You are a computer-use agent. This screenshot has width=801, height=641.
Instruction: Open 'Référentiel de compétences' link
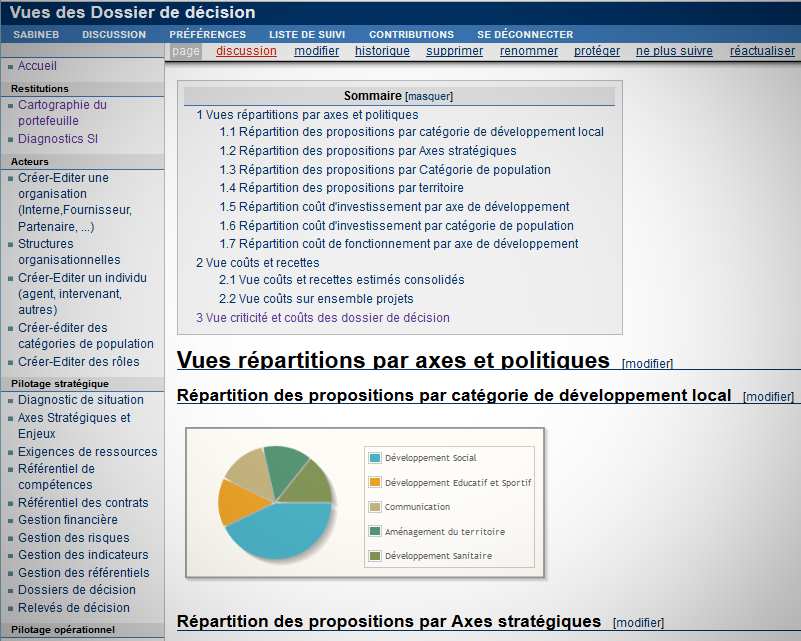tap(56, 477)
